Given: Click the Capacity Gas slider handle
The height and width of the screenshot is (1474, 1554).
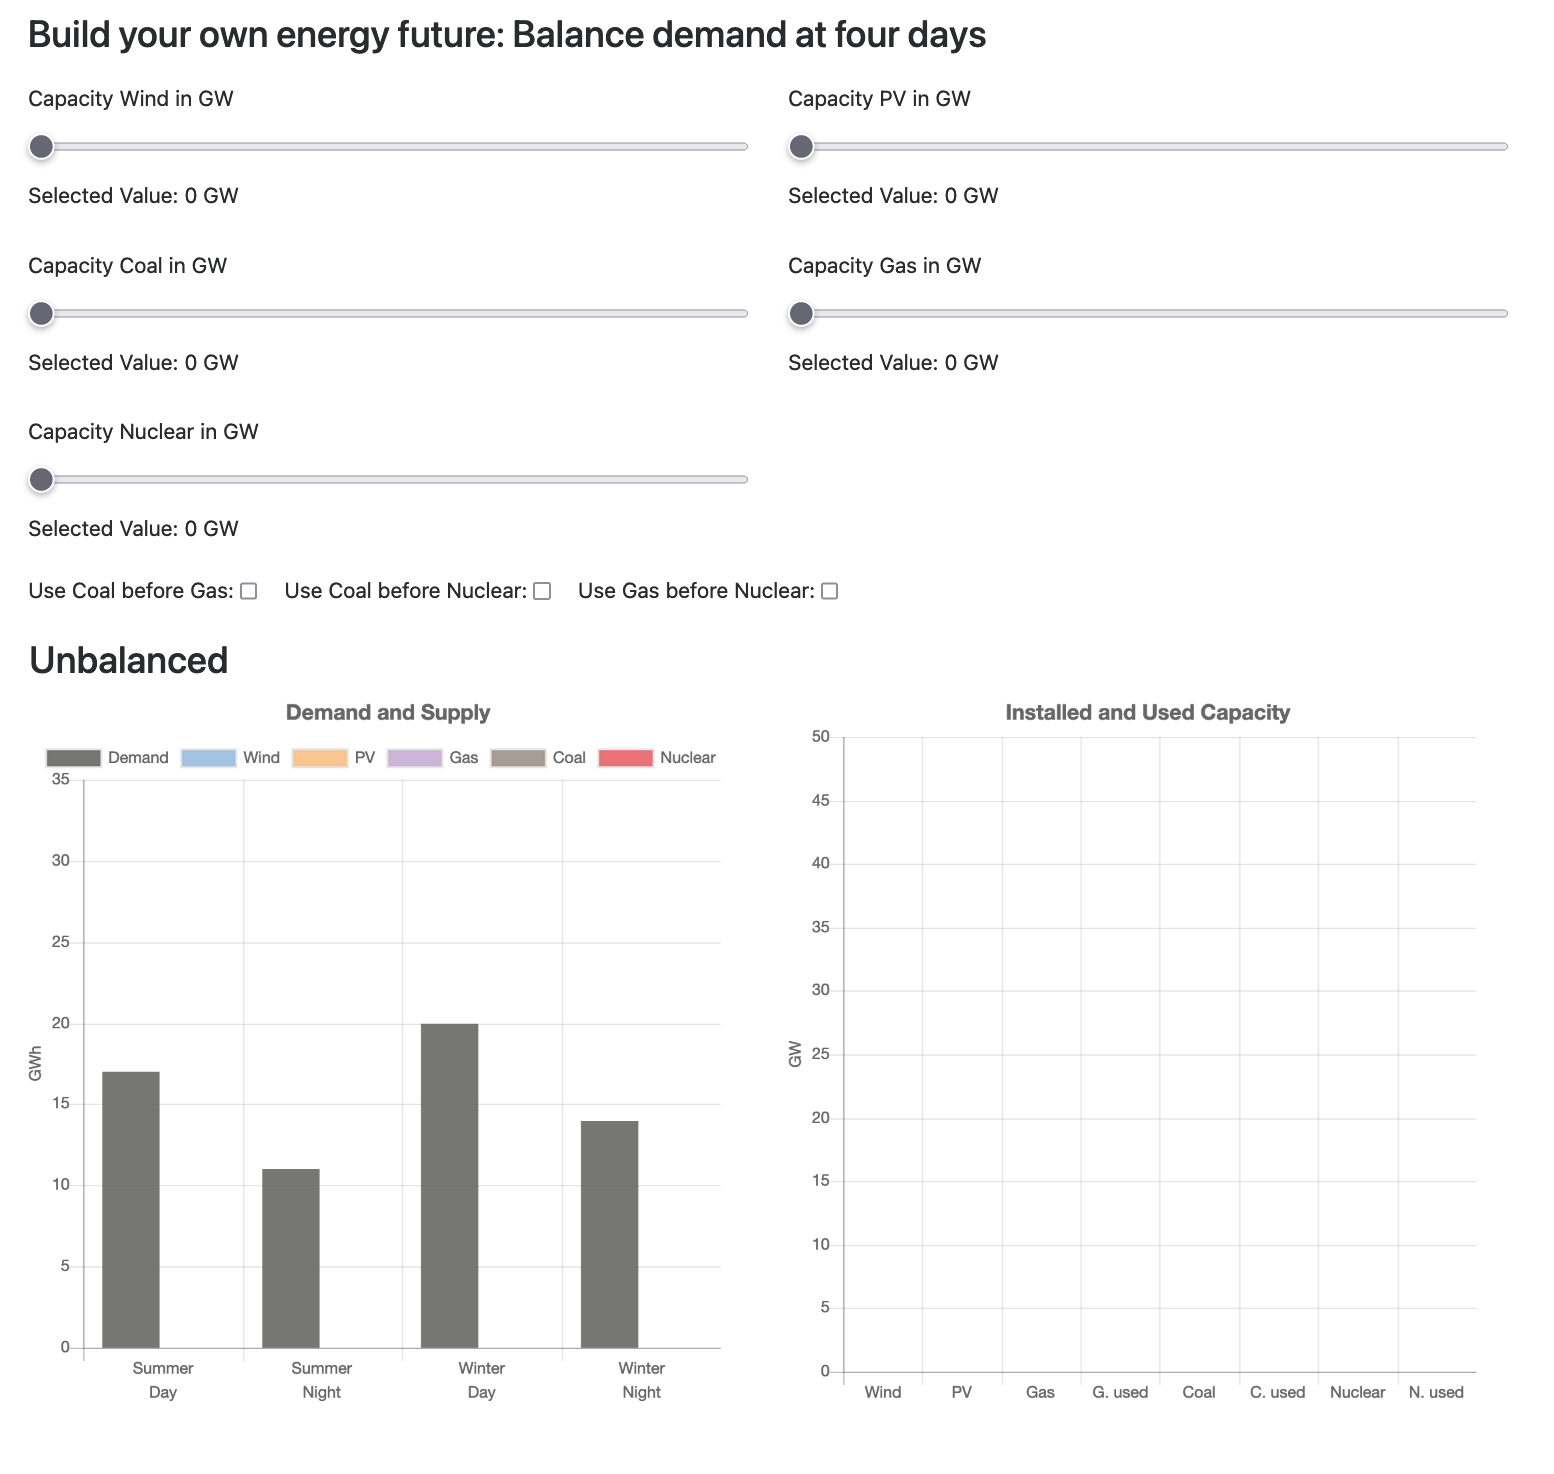Looking at the screenshot, I should (801, 314).
